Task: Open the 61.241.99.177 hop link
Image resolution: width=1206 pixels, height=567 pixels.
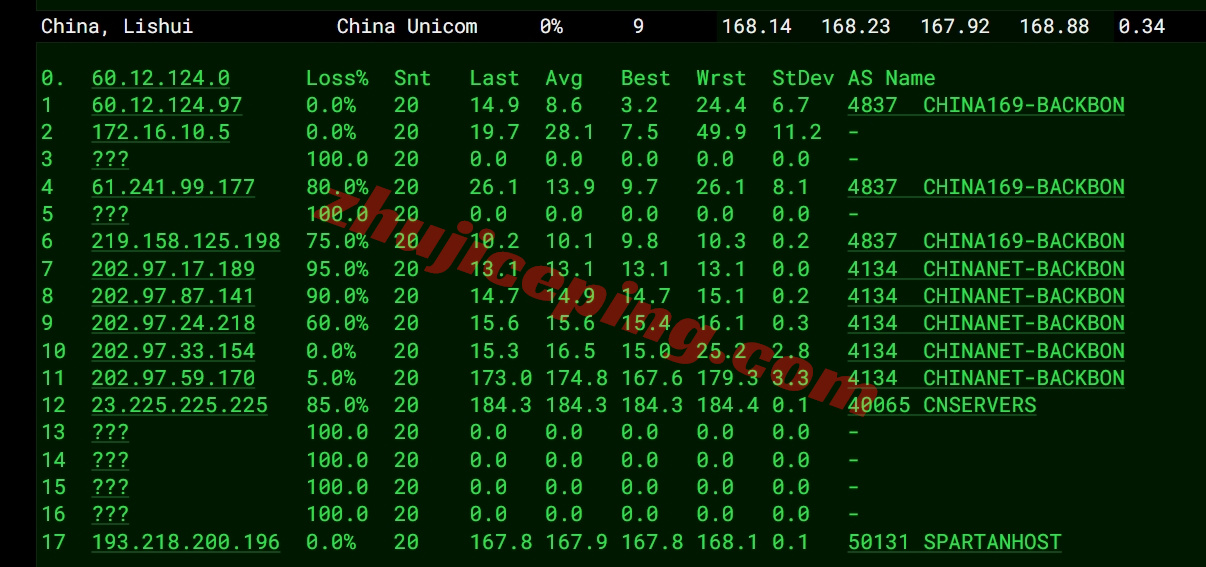Action: click(173, 187)
